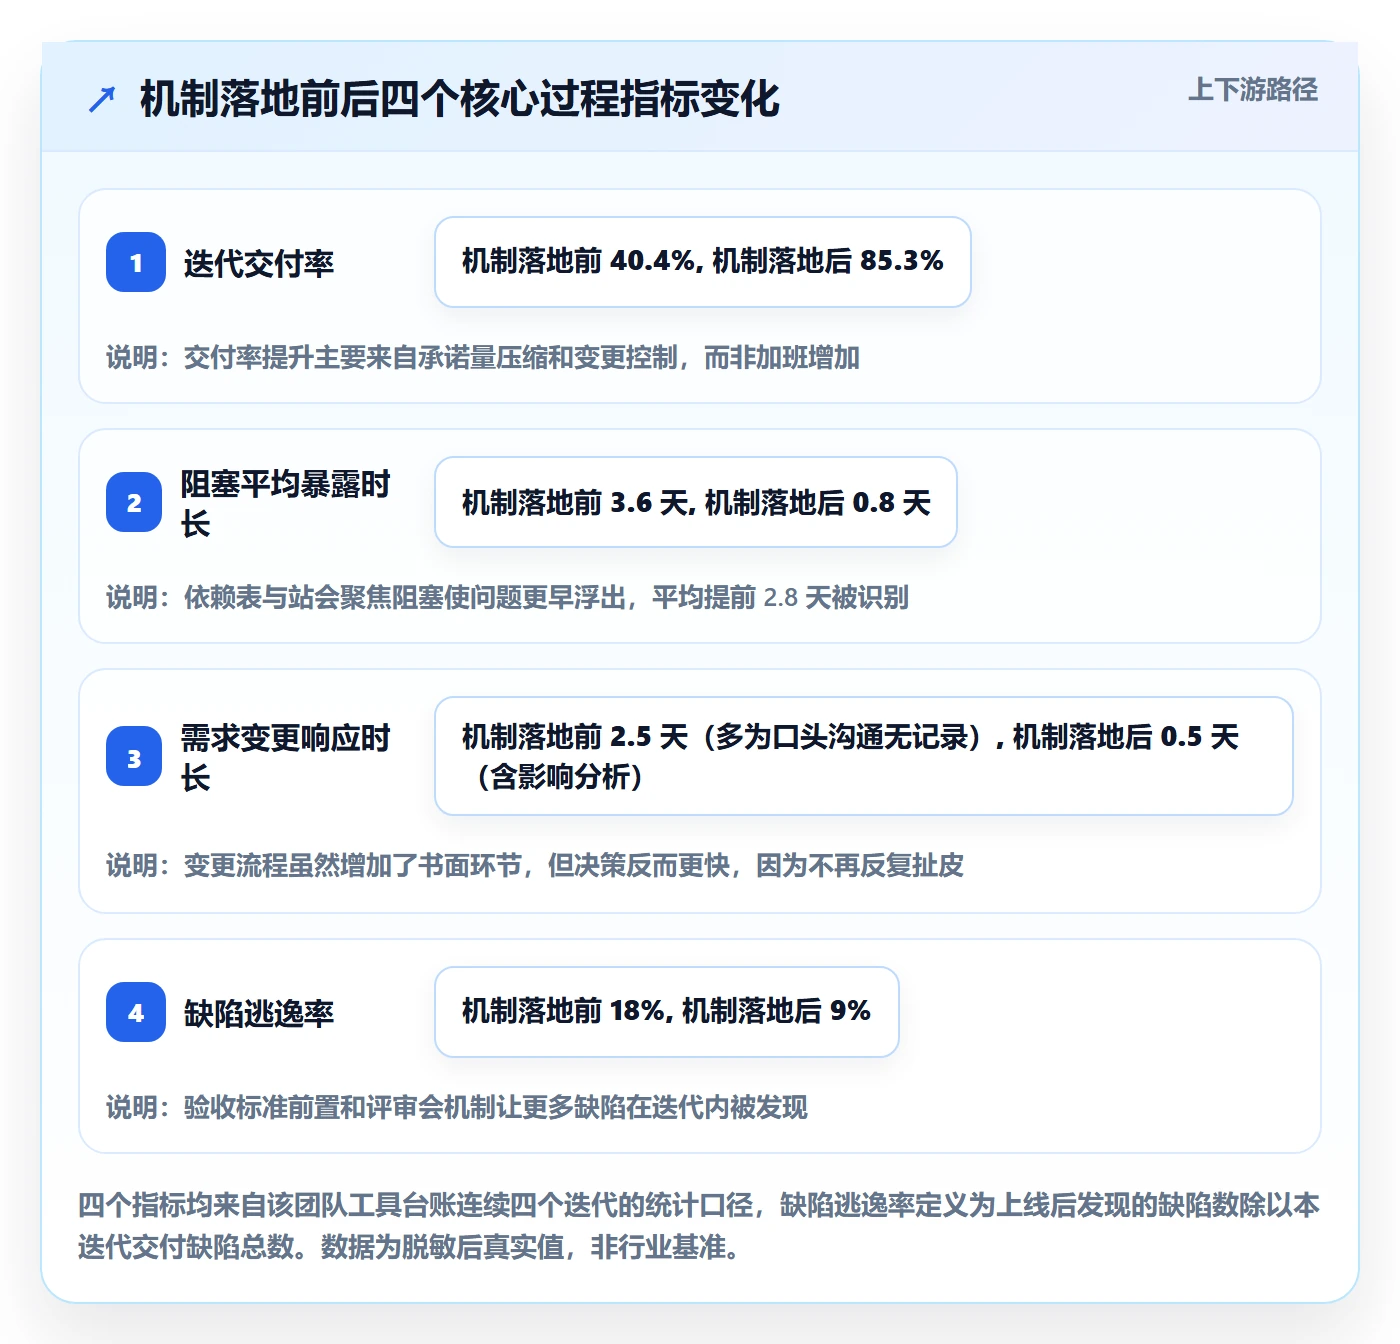This screenshot has width=1400, height=1344.
Task: Select the 缺陷逃逸率 label
Action: (x=258, y=1013)
